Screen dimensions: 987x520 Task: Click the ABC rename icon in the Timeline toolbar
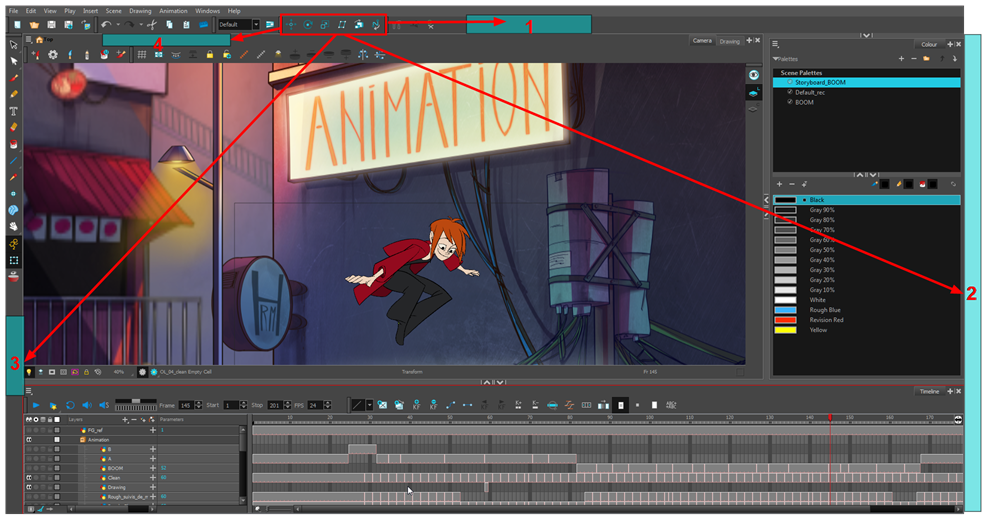[671, 405]
